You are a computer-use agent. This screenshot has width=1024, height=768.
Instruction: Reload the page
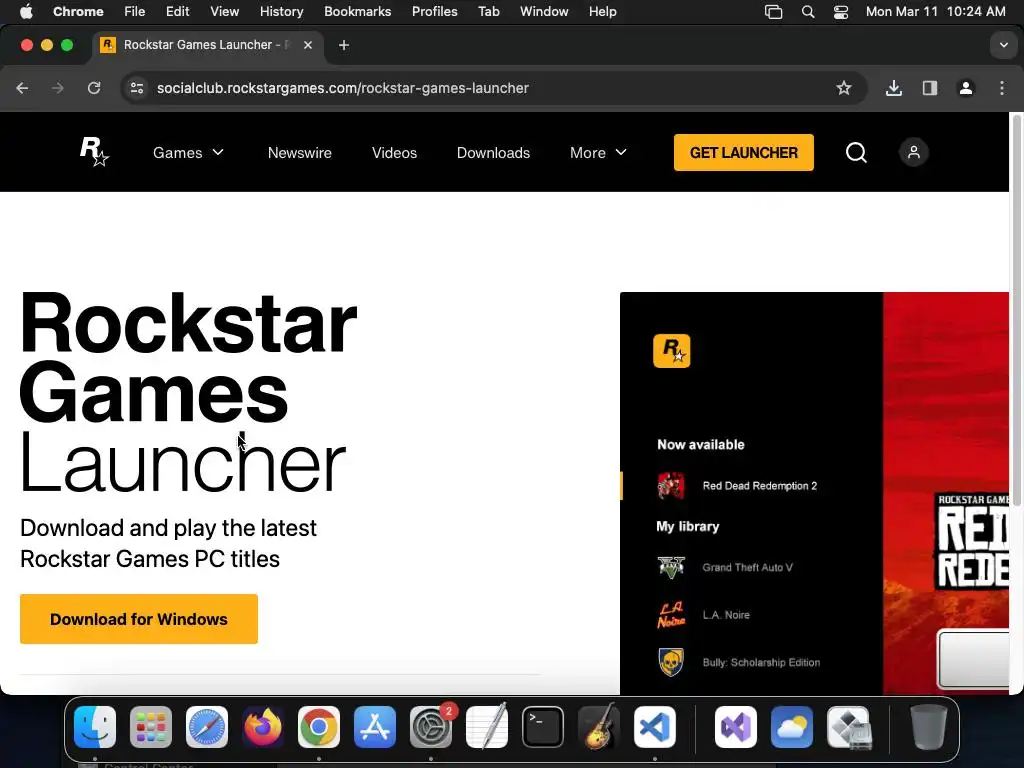click(x=94, y=88)
